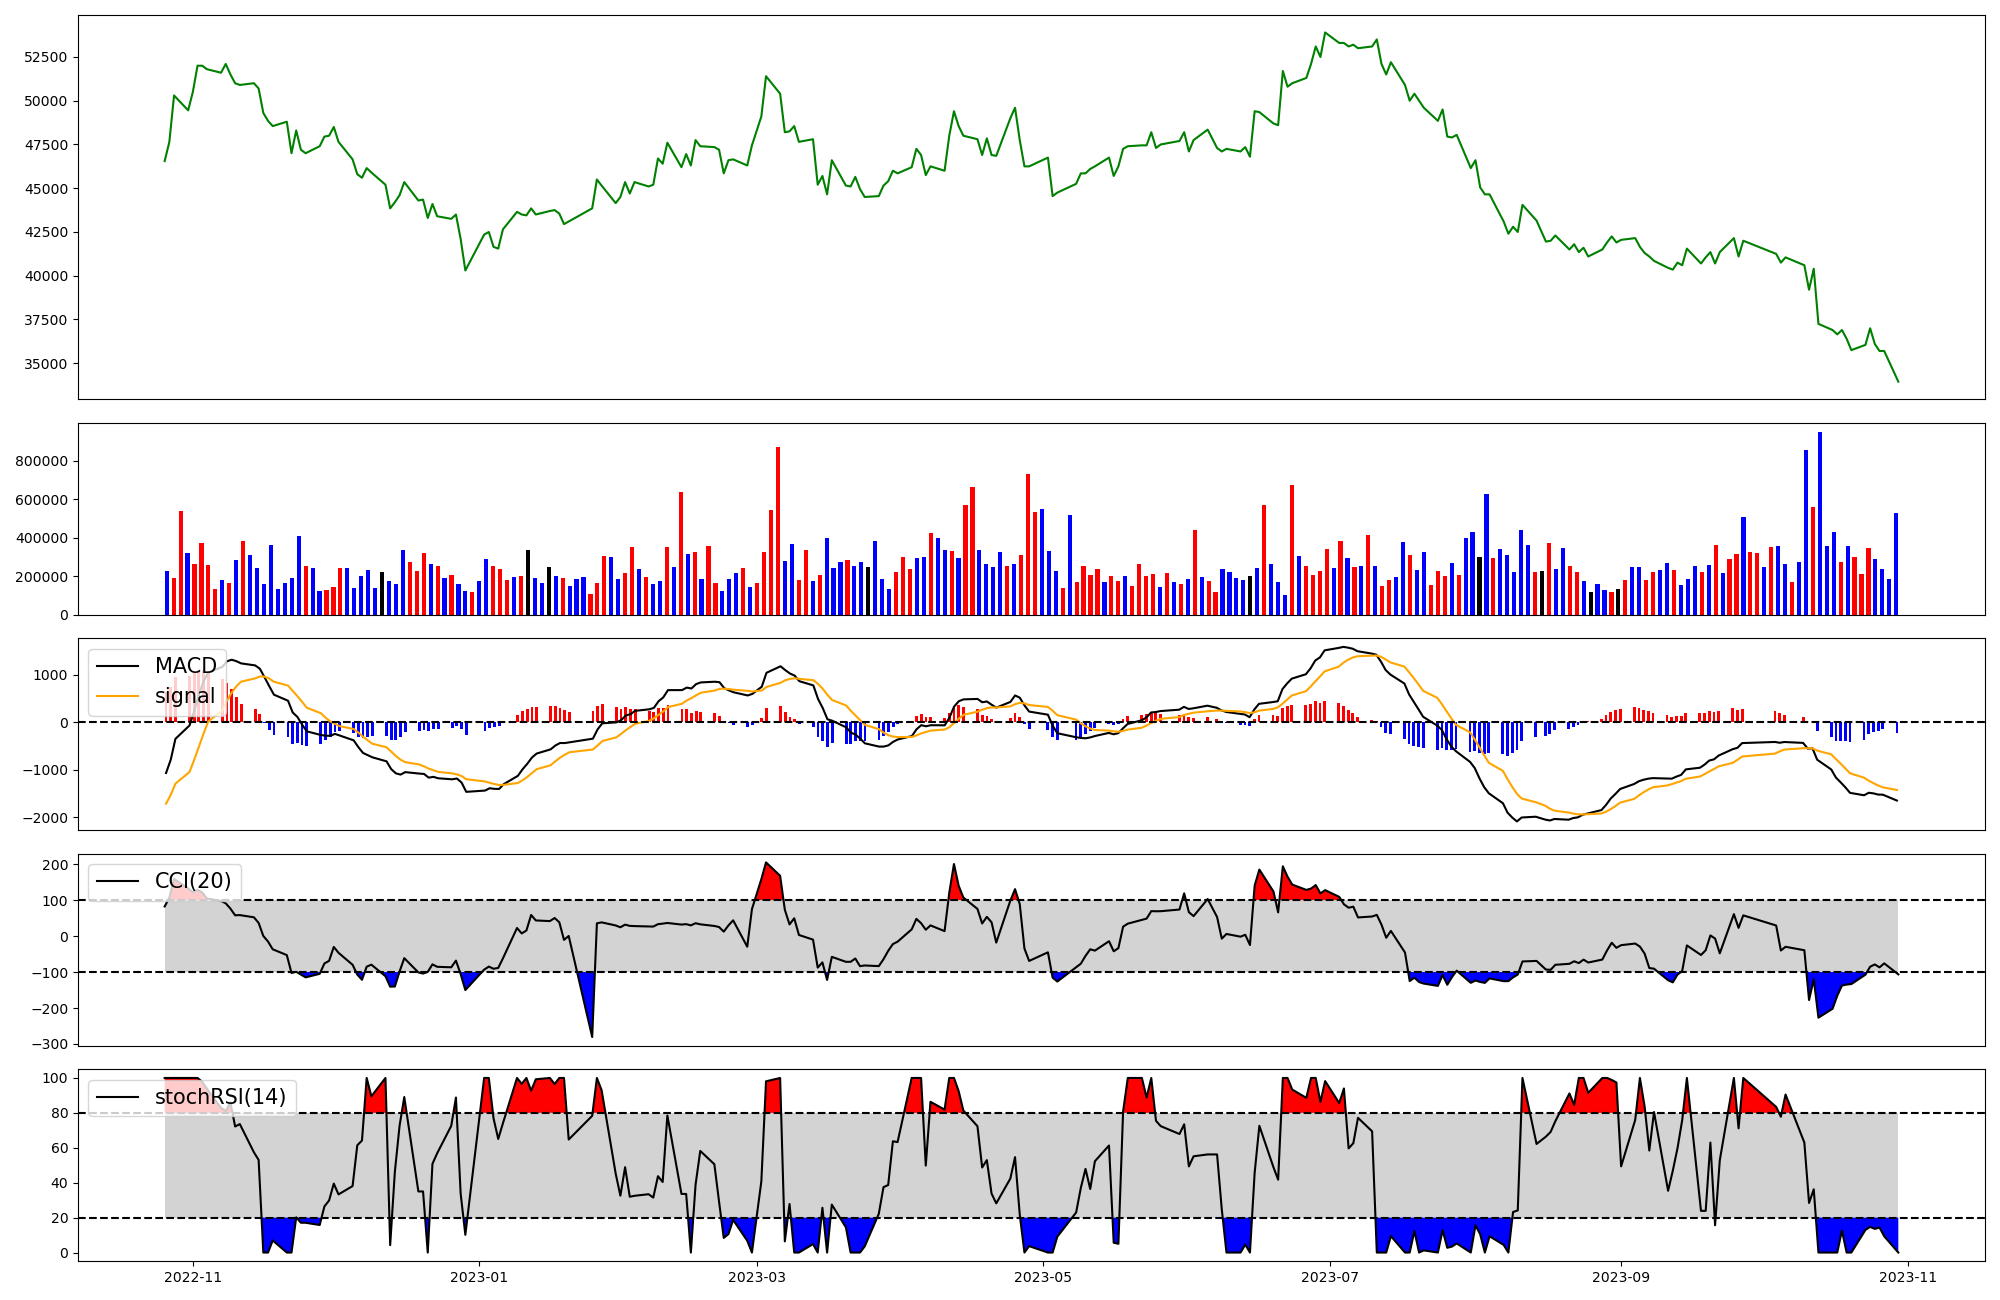Click the -300 CCI axis label
This screenshot has height=1300, width=2000.
pos(50,1044)
